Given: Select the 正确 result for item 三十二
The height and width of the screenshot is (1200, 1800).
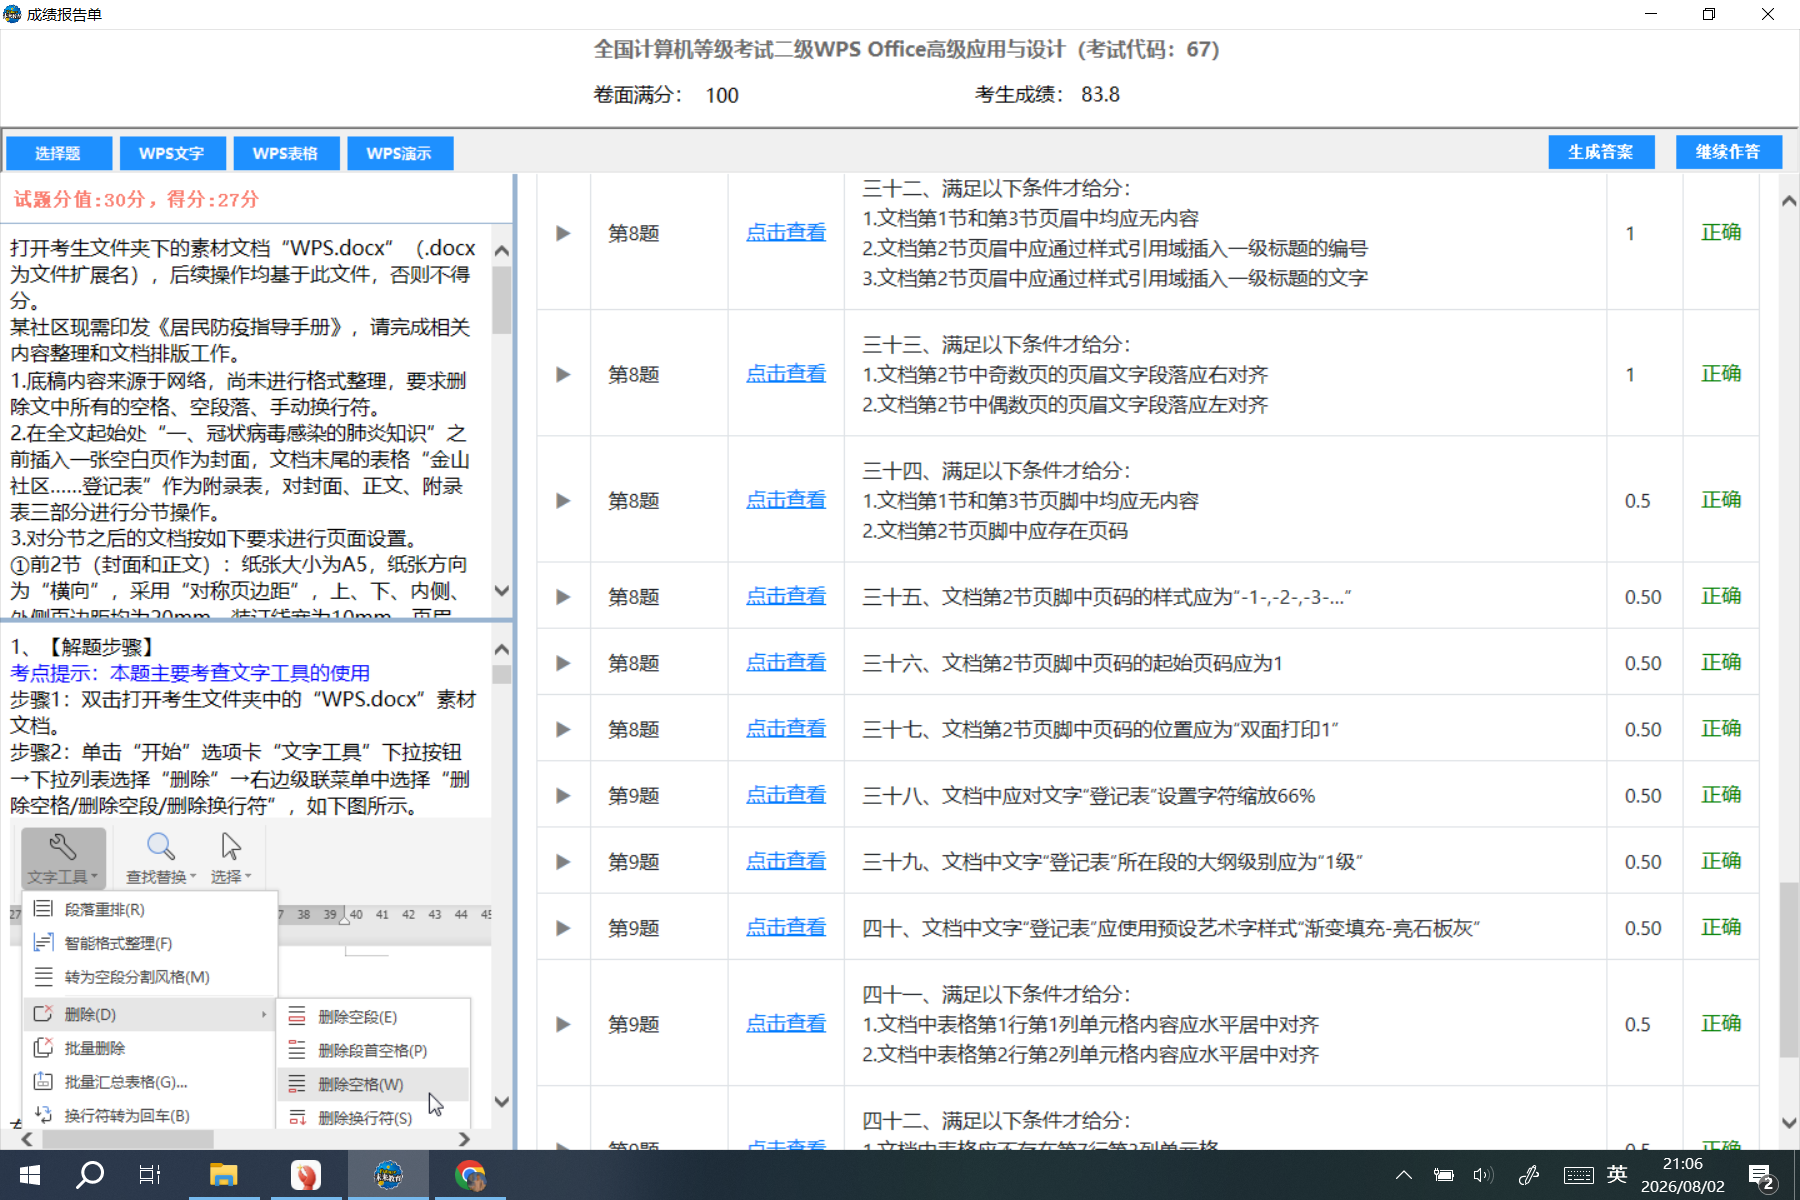Looking at the screenshot, I should tap(1721, 232).
